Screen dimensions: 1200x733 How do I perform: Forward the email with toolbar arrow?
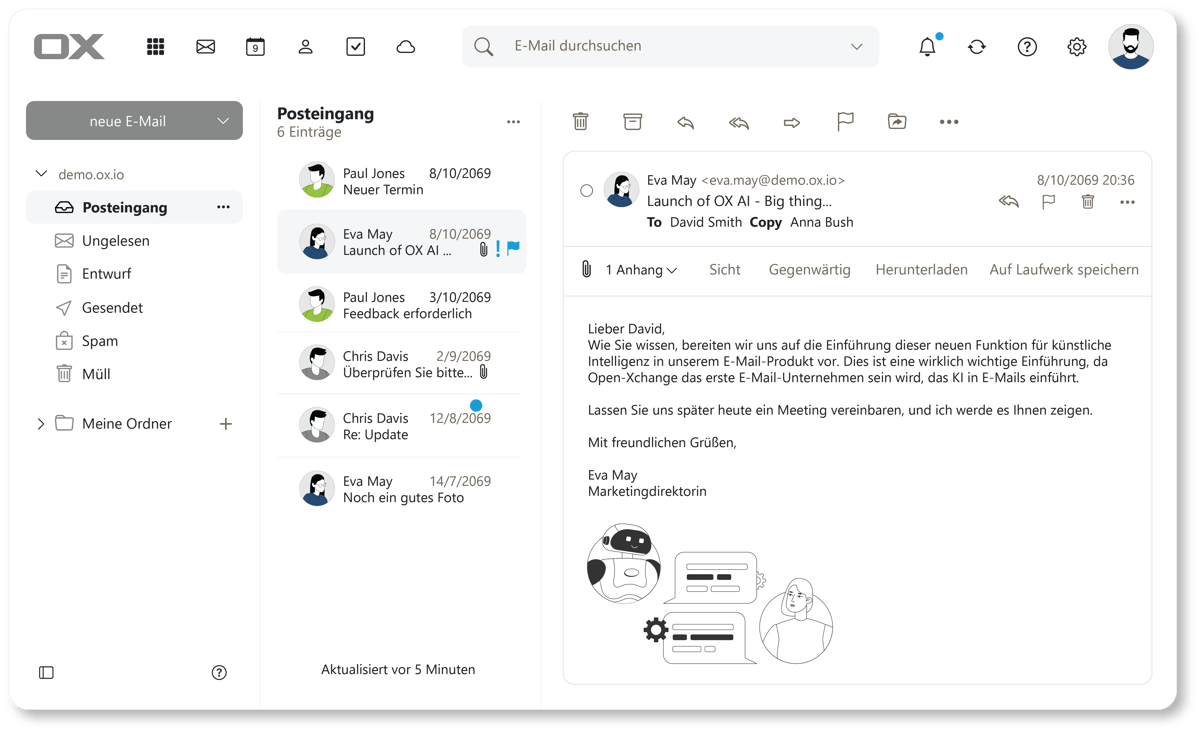click(792, 122)
